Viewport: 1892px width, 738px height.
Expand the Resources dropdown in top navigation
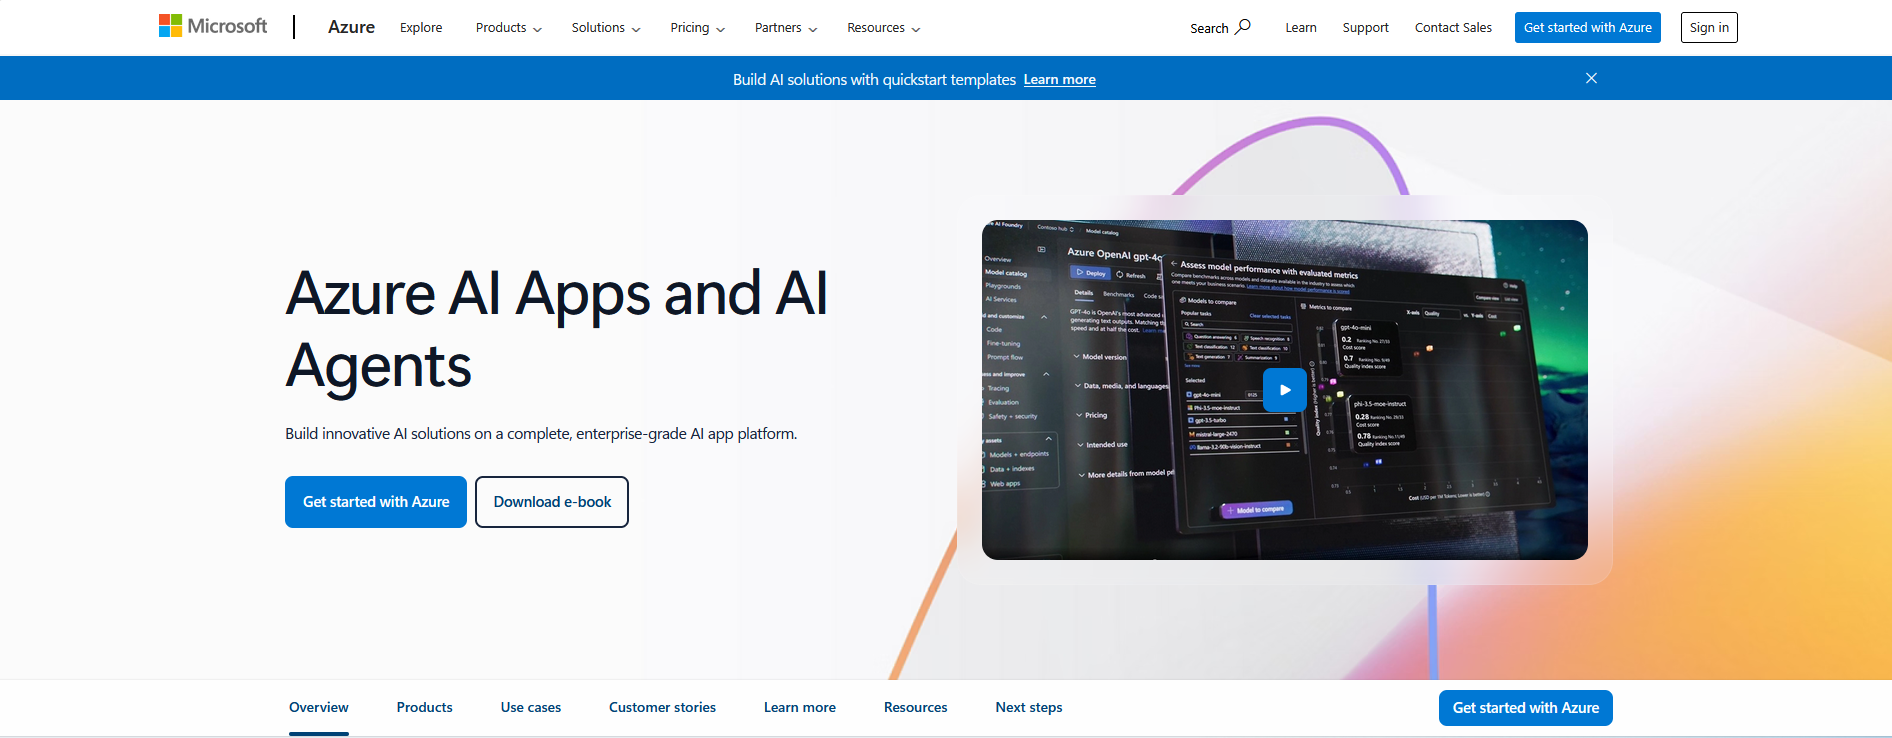tap(884, 28)
